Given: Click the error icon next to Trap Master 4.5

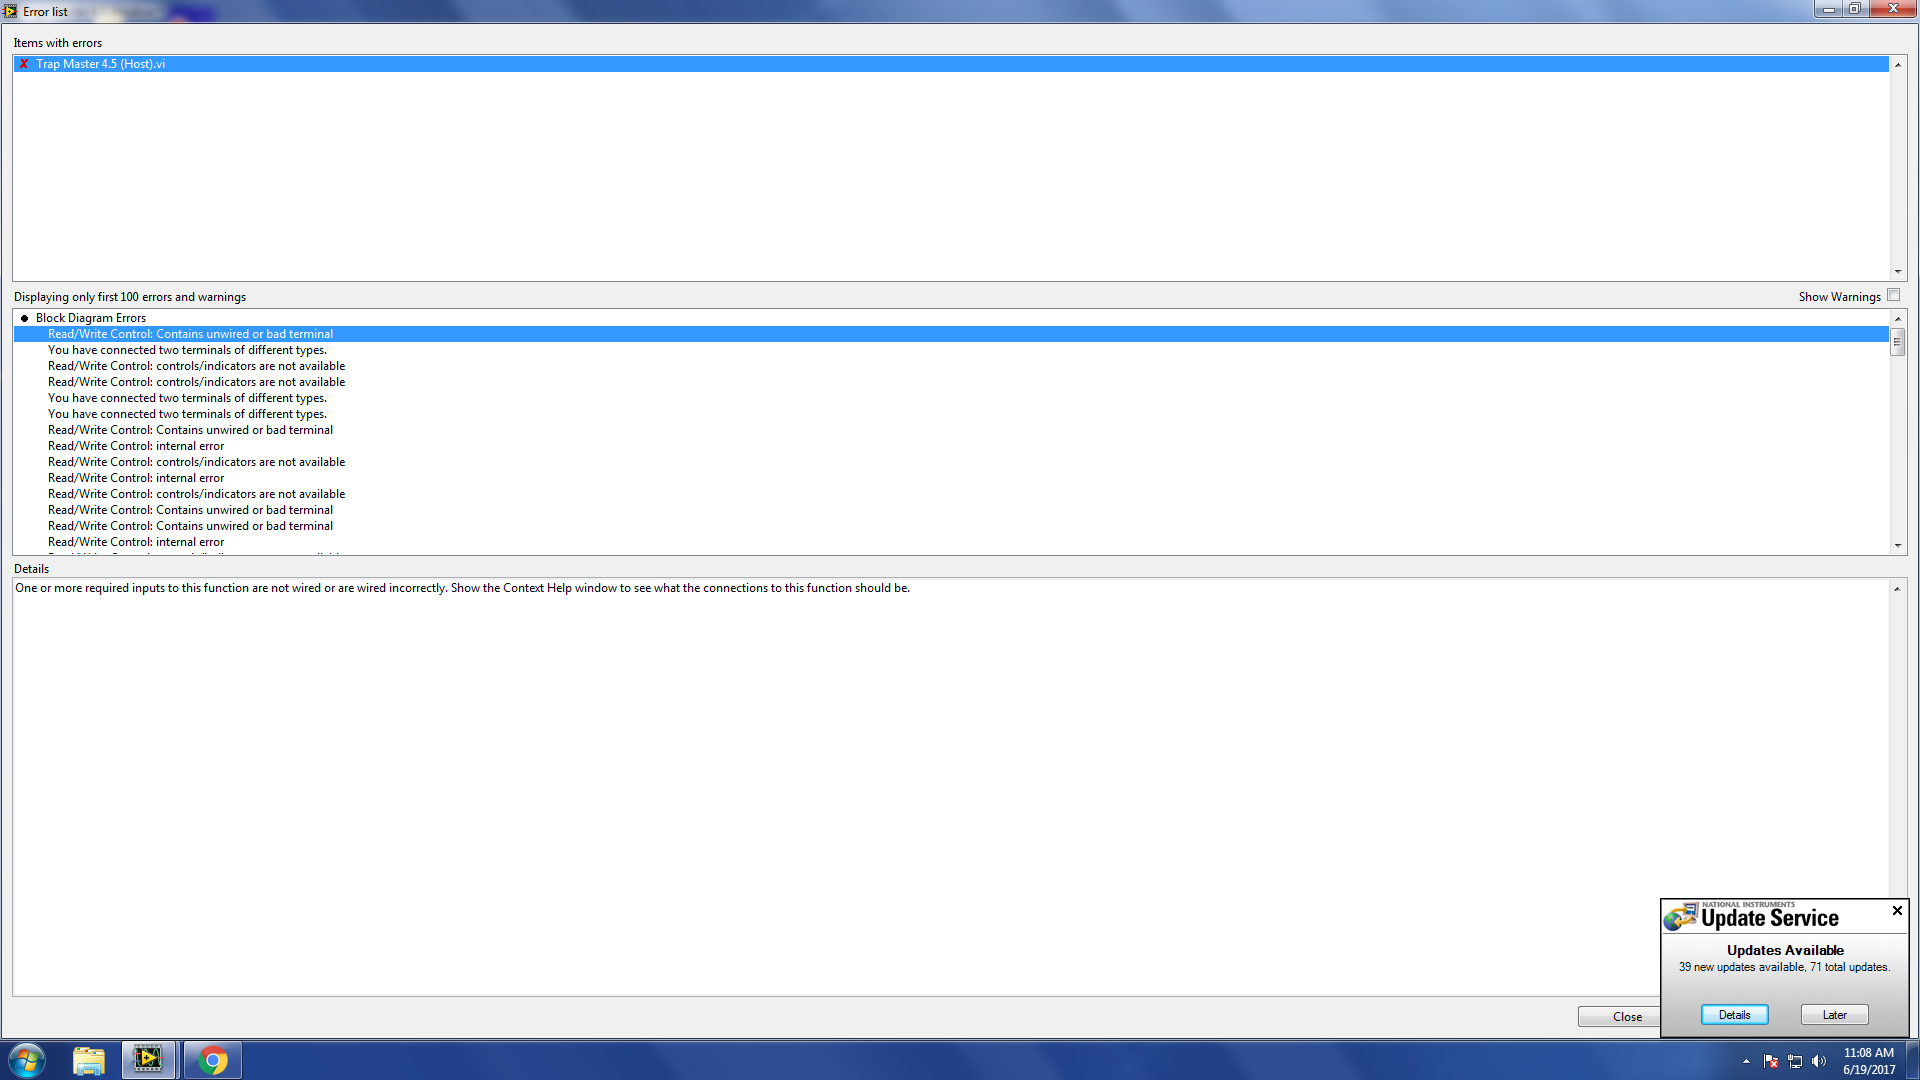Looking at the screenshot, I should pos(22,63).
